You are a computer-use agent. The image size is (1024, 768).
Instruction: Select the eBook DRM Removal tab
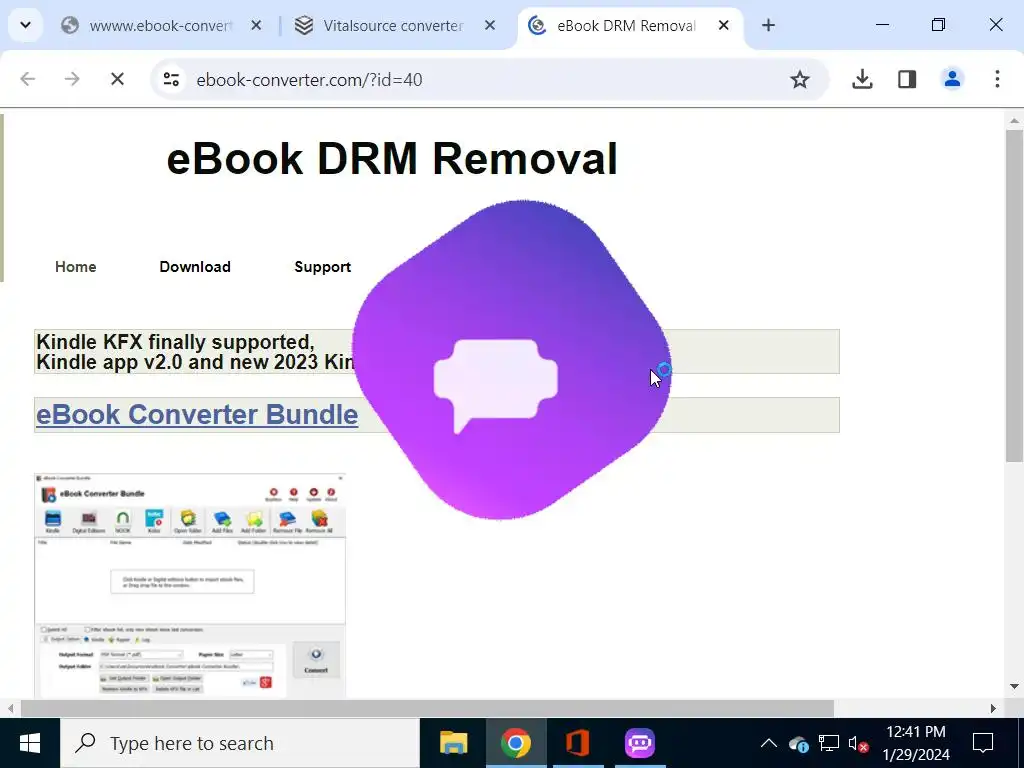(626, 25)
